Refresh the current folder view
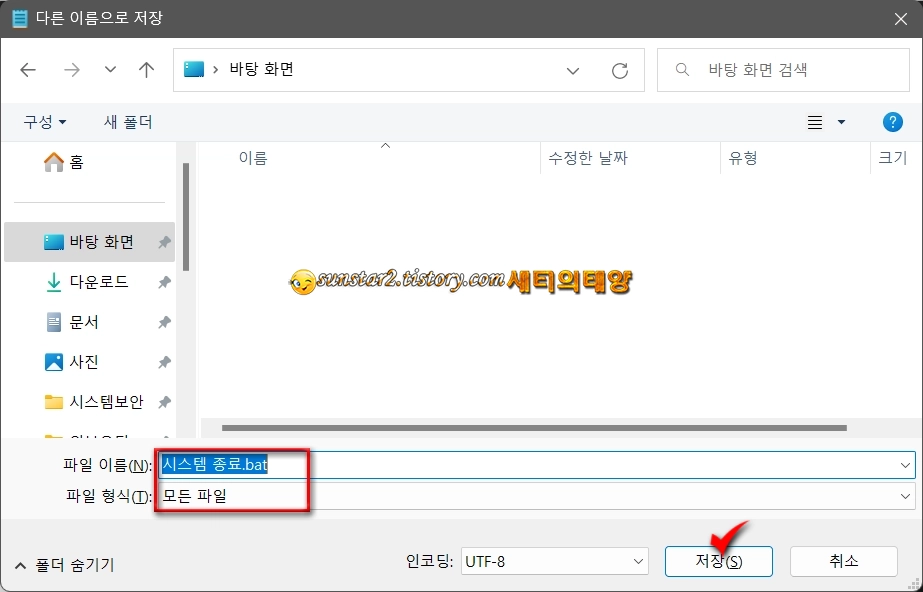923x592 pixels. 619,70
